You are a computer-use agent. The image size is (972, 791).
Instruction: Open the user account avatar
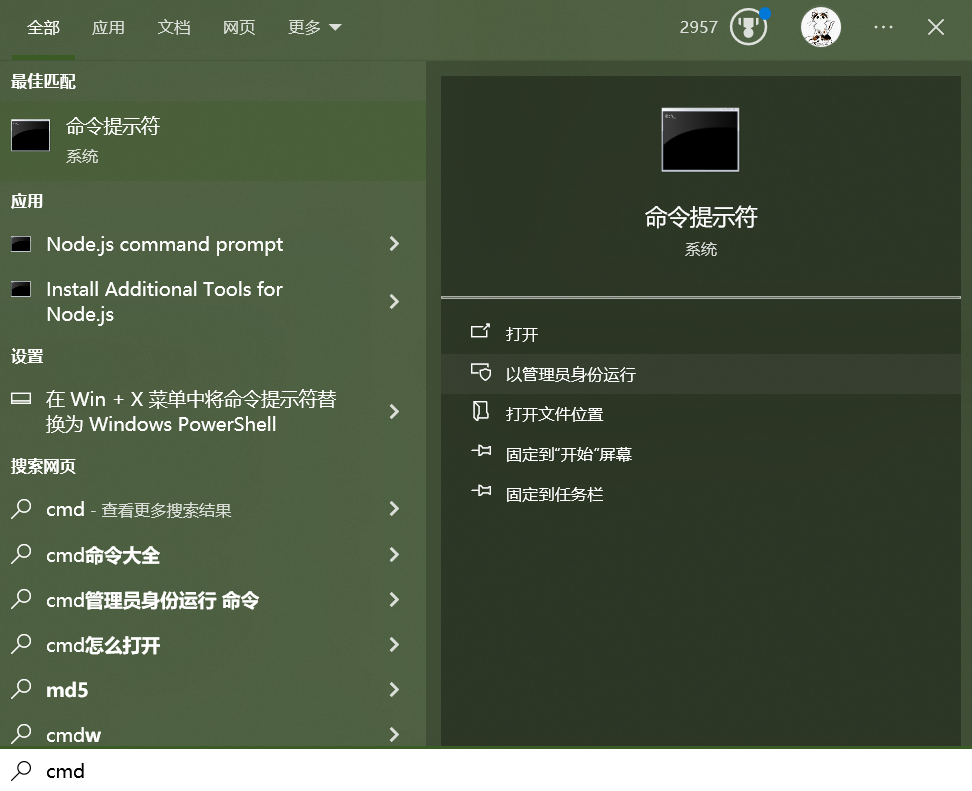click(x=820, y=27)
